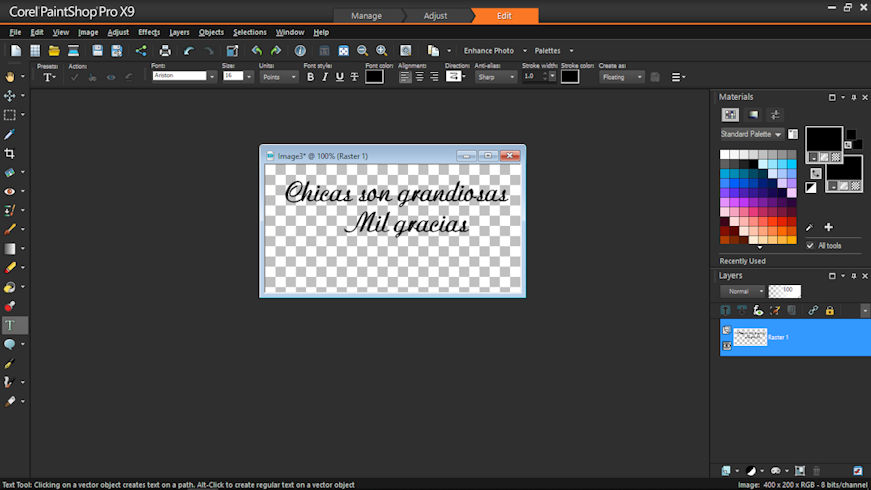Set text alignment to left
This screenshot has width=871, height=490.
coord(405,77)
